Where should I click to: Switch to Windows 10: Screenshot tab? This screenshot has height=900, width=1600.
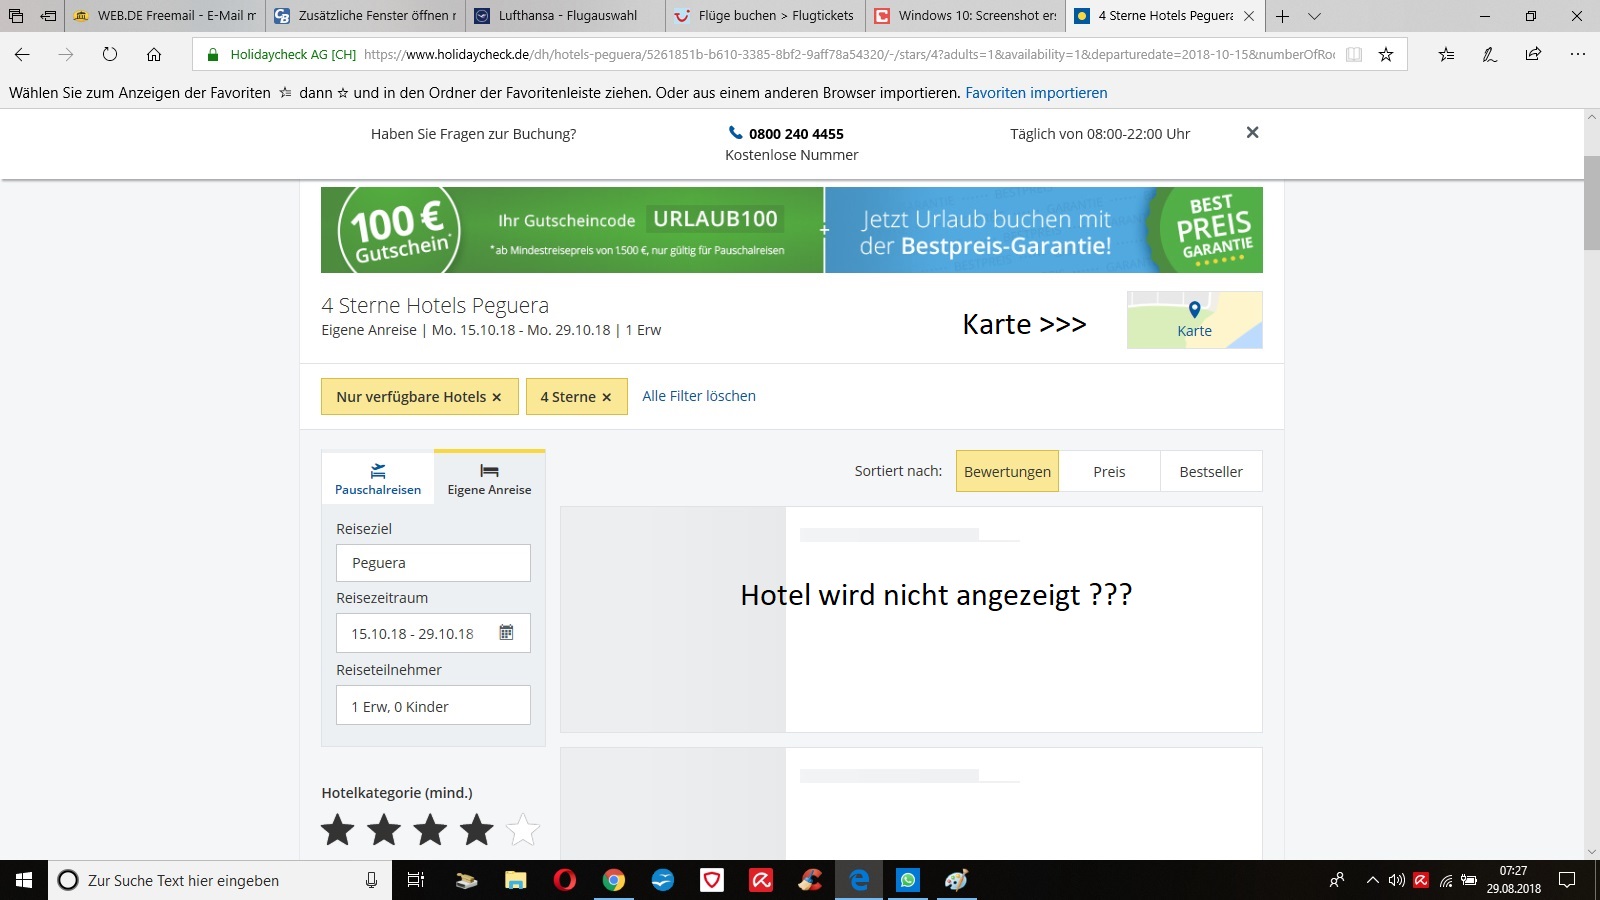click(965, 16)
